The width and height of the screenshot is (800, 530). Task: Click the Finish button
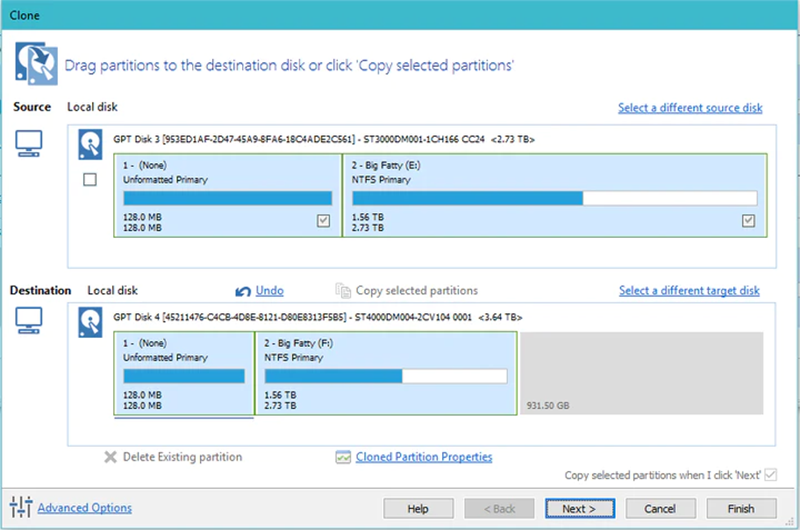[741, 509]
